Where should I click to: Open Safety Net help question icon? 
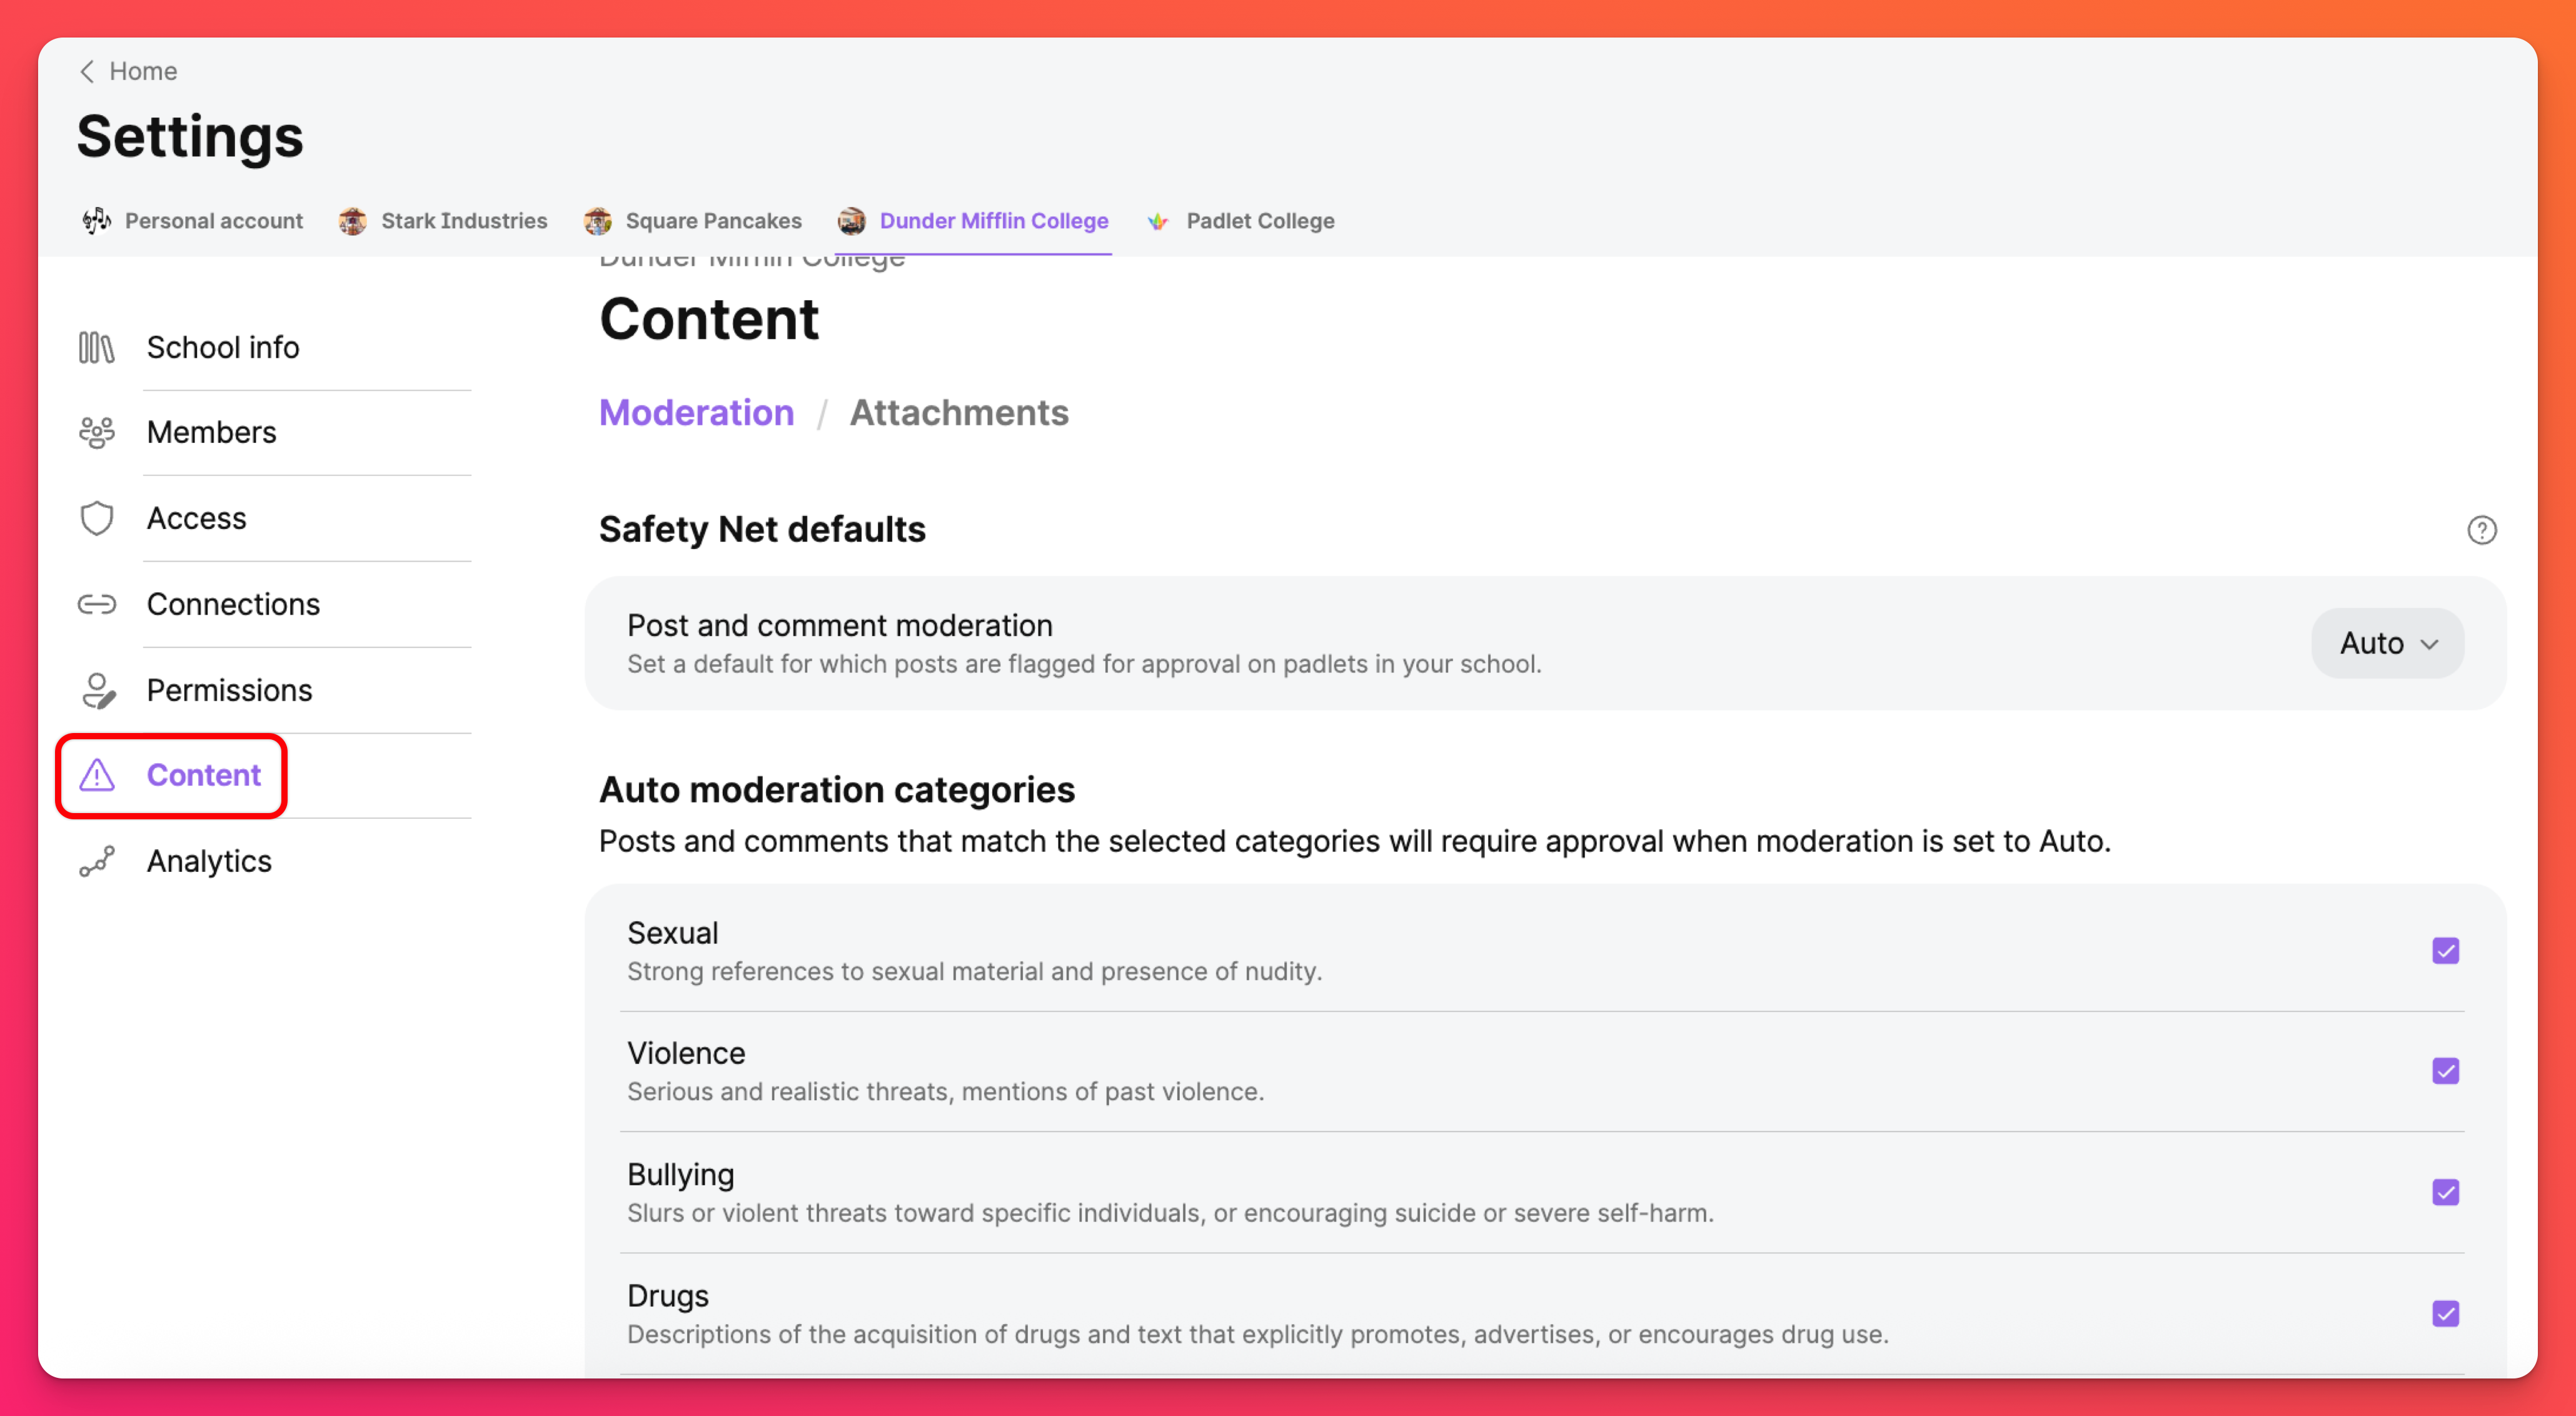(2481, 529)
